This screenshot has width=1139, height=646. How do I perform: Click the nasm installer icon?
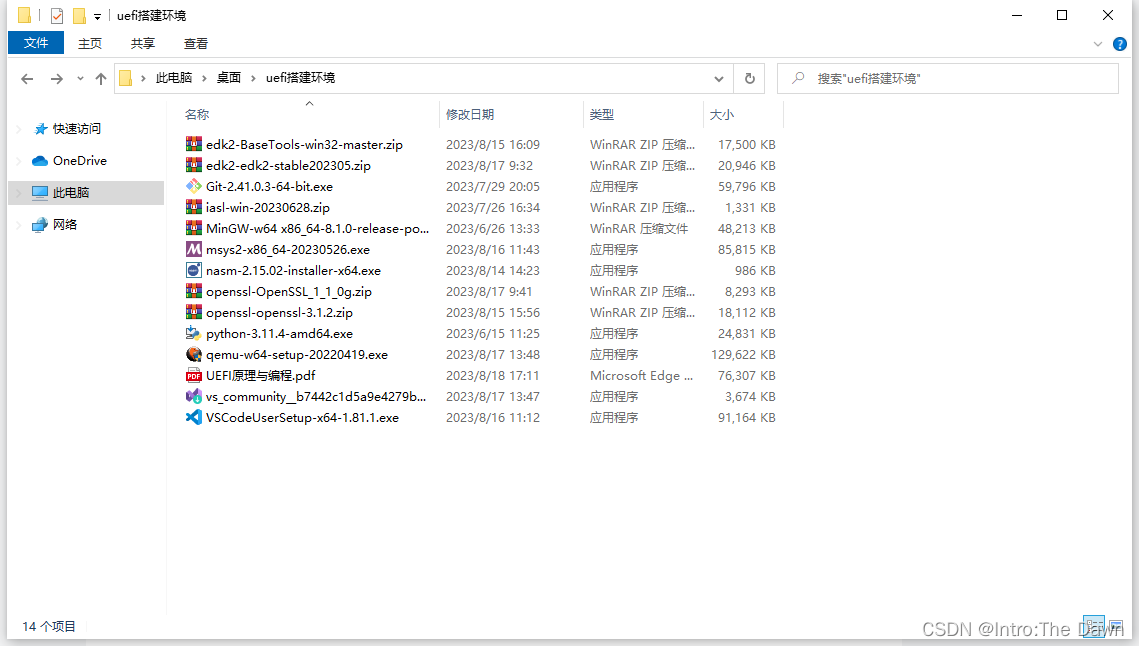pos(193,270)
